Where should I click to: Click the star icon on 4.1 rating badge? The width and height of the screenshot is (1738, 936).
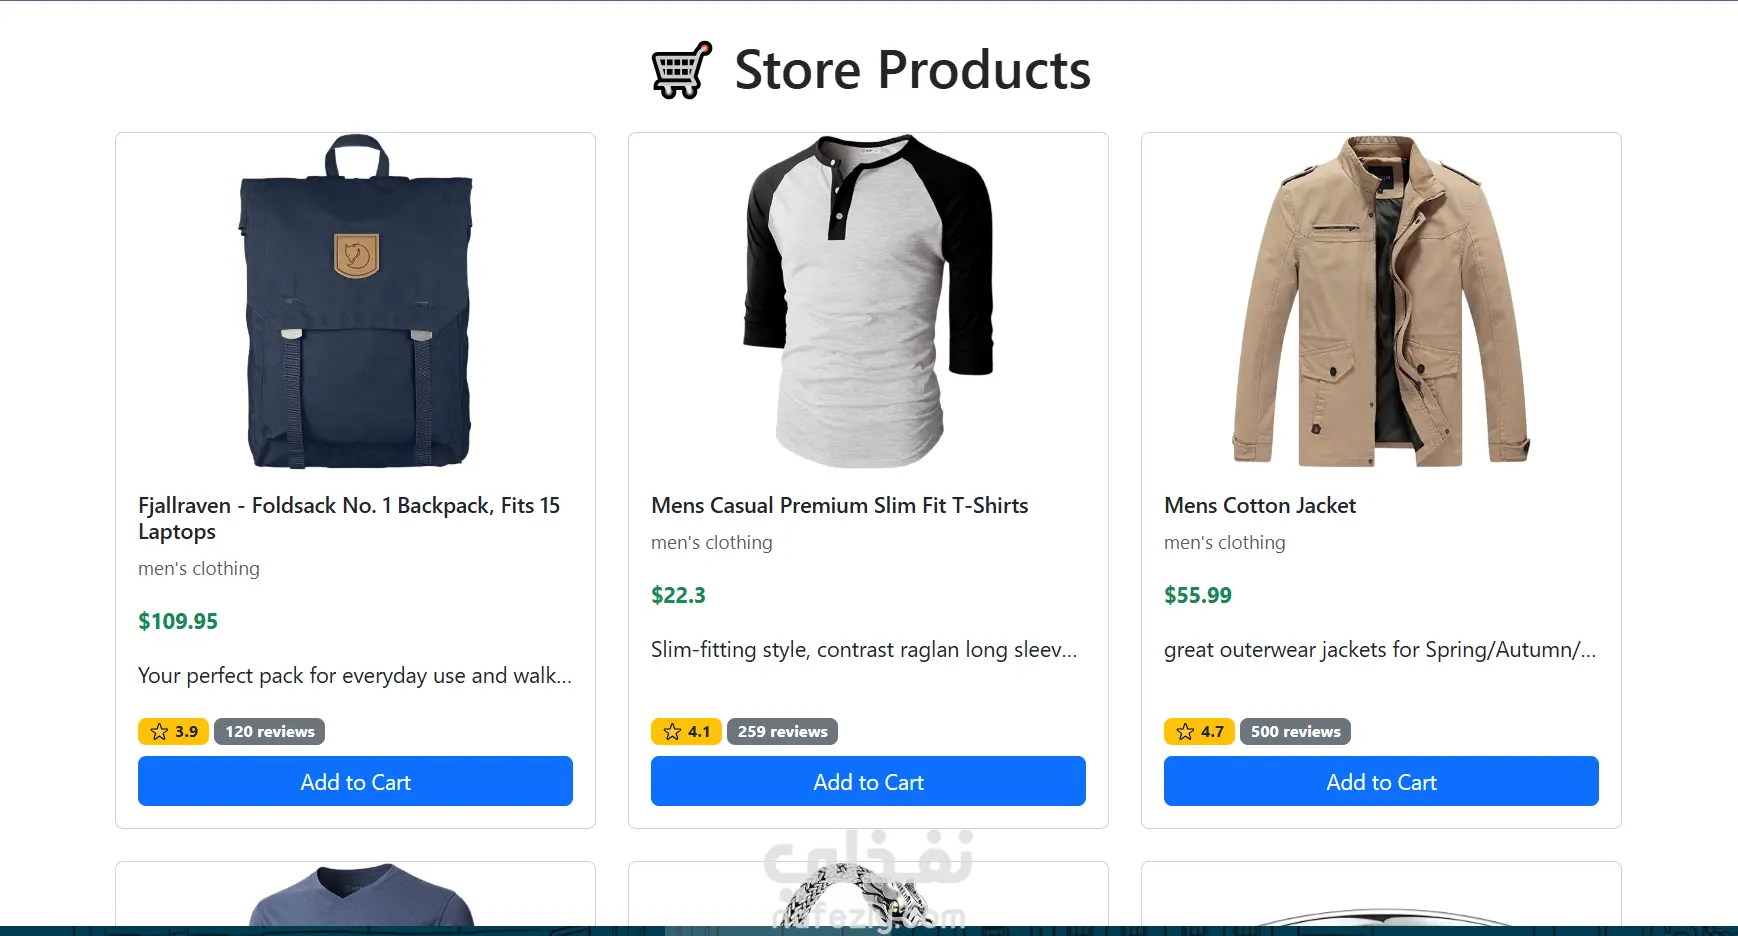point(672,732)
